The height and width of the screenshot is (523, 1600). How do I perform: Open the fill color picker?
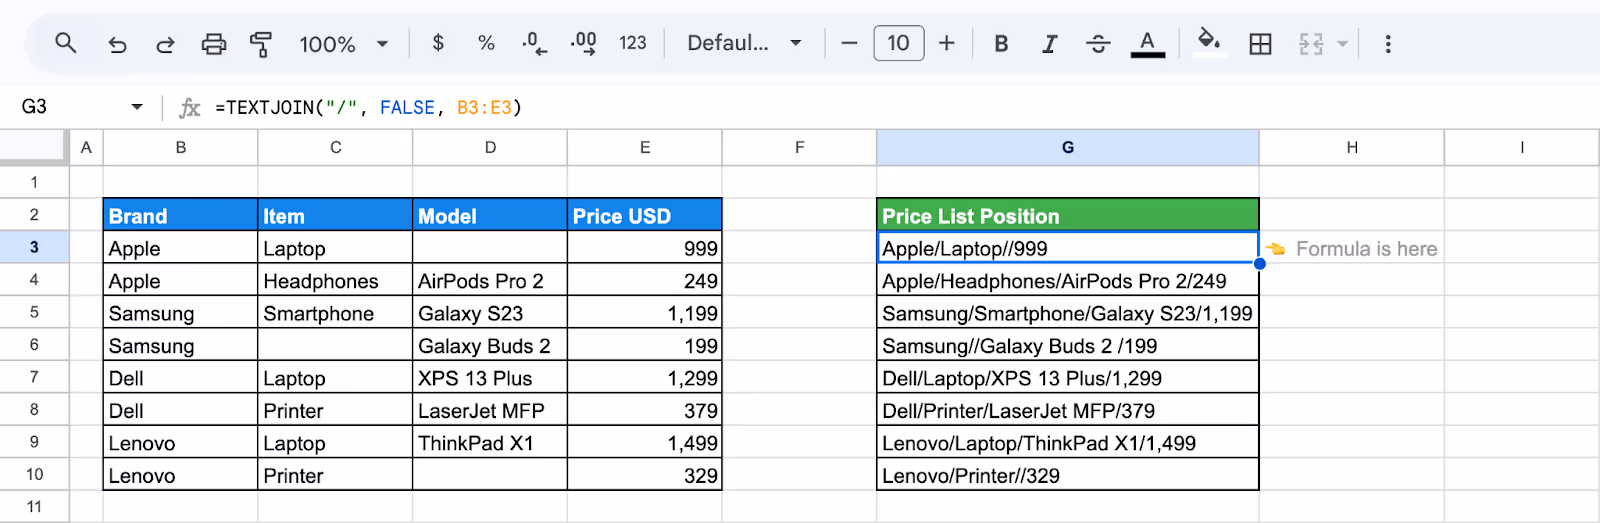pyautogui.click(x=1209, y=43)
